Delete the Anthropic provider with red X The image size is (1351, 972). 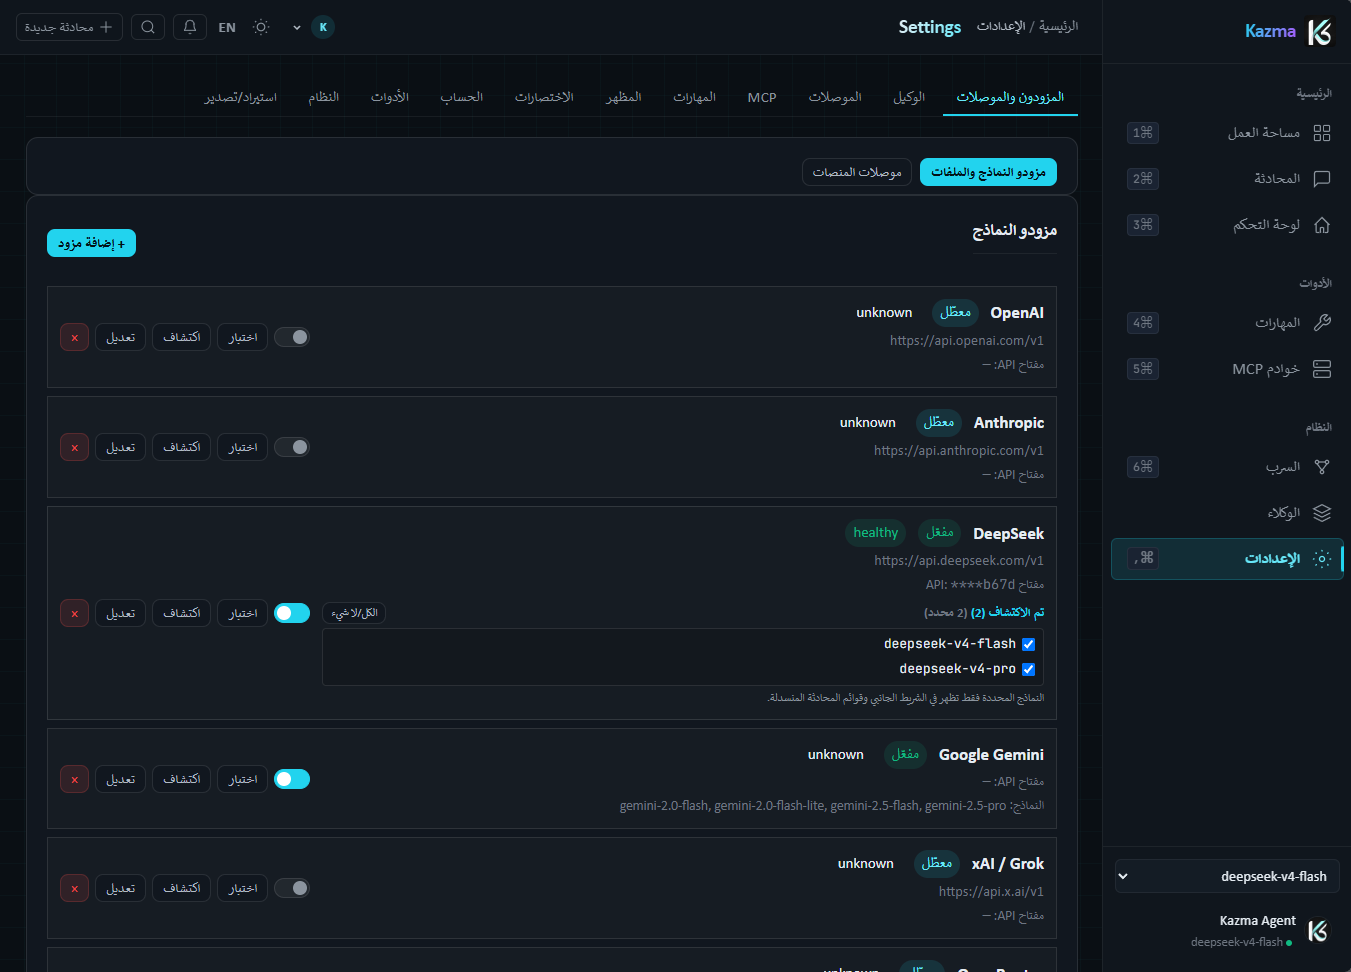click(x=75, y=447)
